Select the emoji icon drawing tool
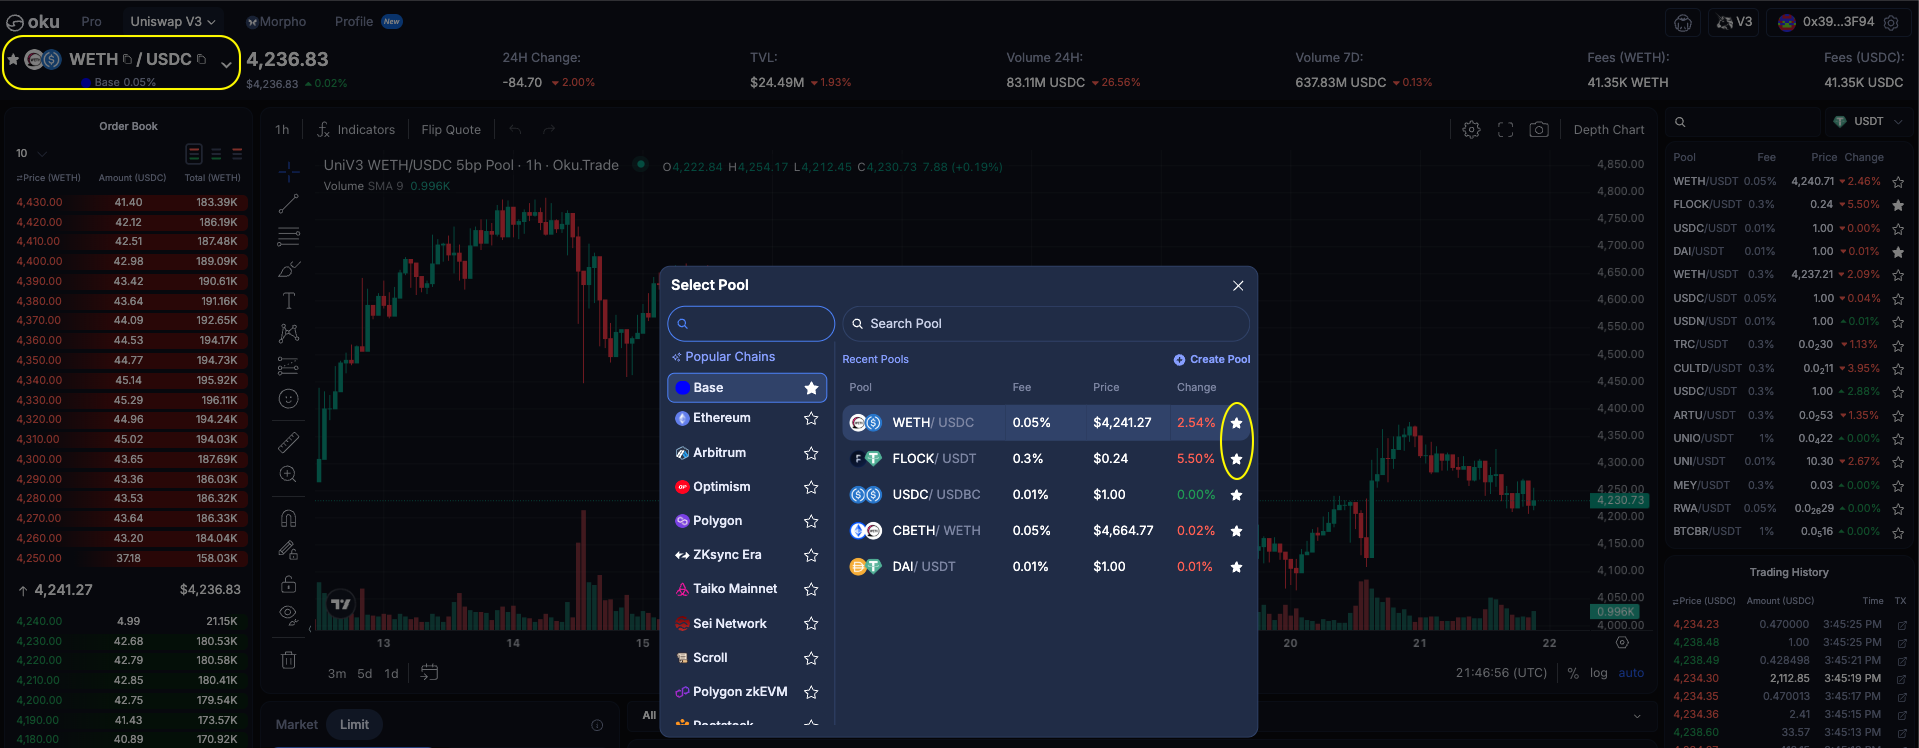This screenshot has height=748, width=1919. coord(288,399)
